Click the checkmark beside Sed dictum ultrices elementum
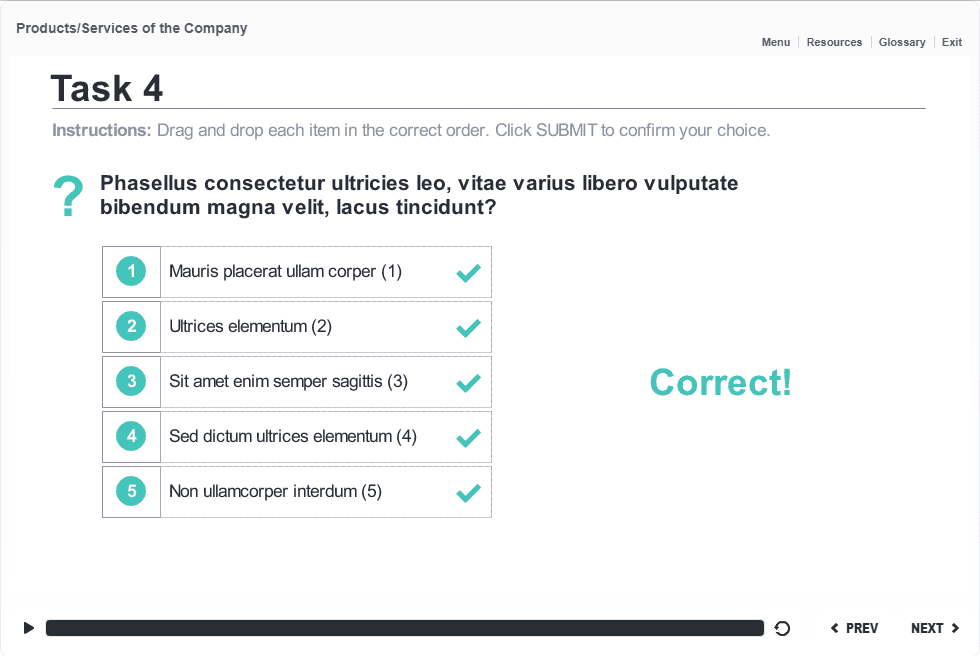This screenshot has height=656, width=980. (x=468, y=436)
